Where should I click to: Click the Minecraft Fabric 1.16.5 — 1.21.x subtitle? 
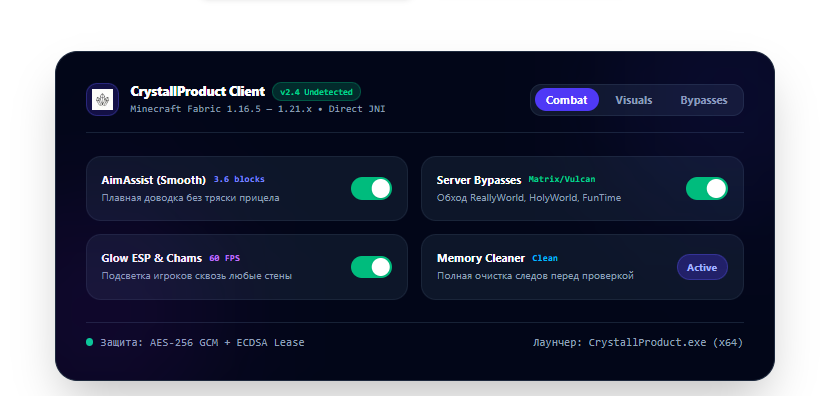point(258,109)
